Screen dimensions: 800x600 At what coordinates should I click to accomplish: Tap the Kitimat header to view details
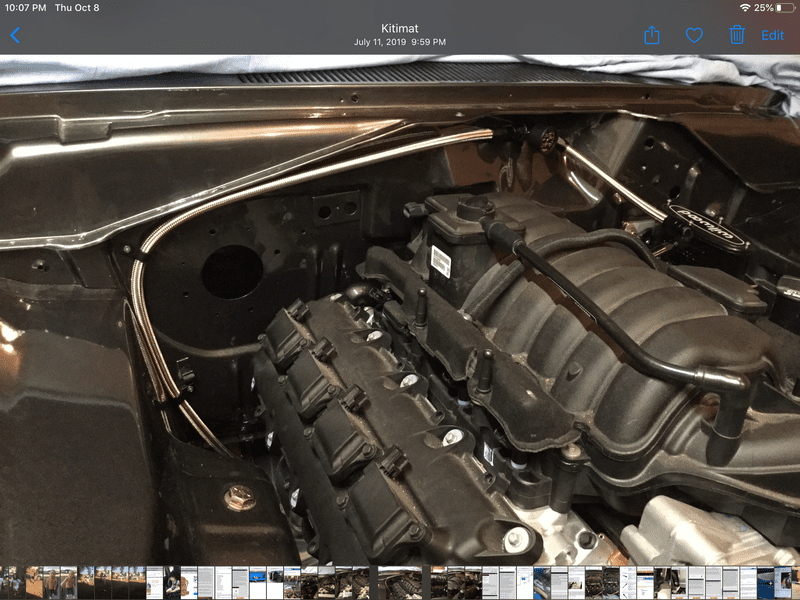[400, 28]
